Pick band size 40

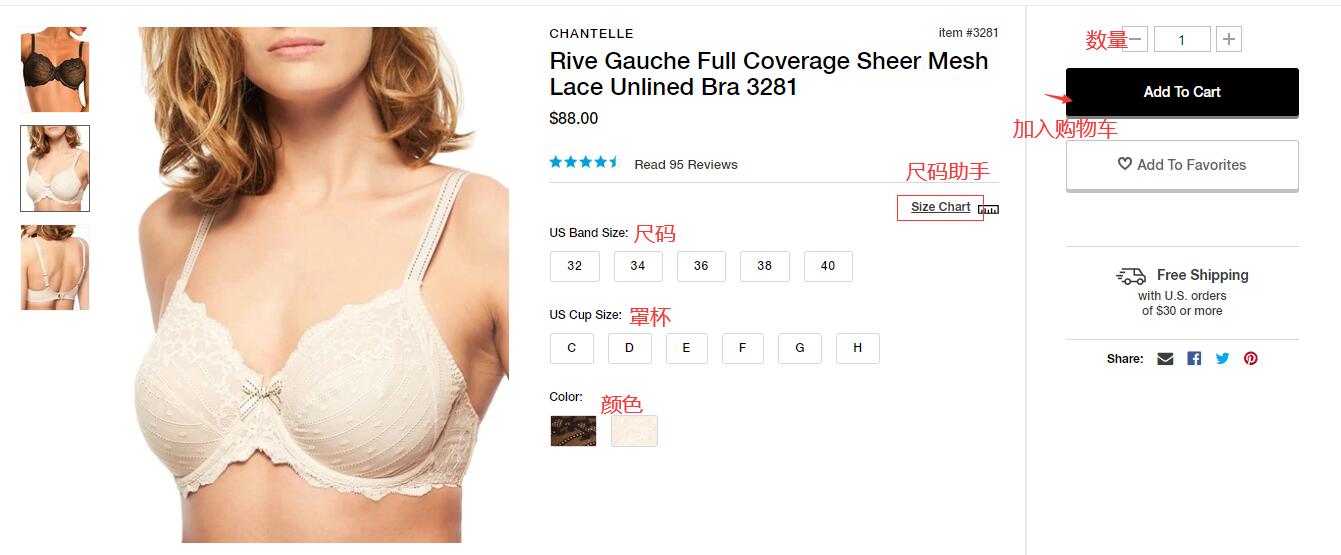point(828,266)
